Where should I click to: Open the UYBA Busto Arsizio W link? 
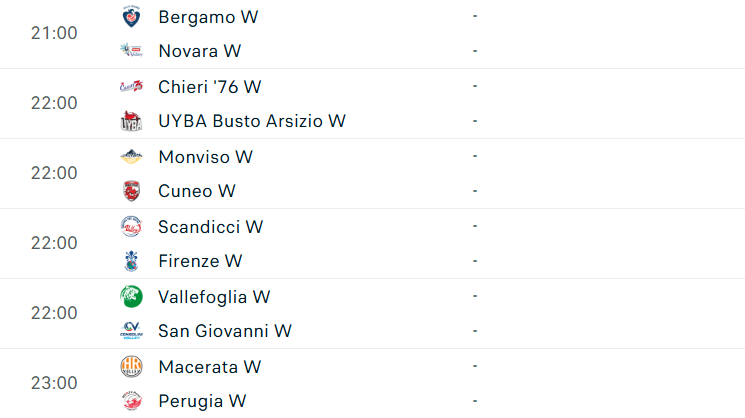coord(251,121)
